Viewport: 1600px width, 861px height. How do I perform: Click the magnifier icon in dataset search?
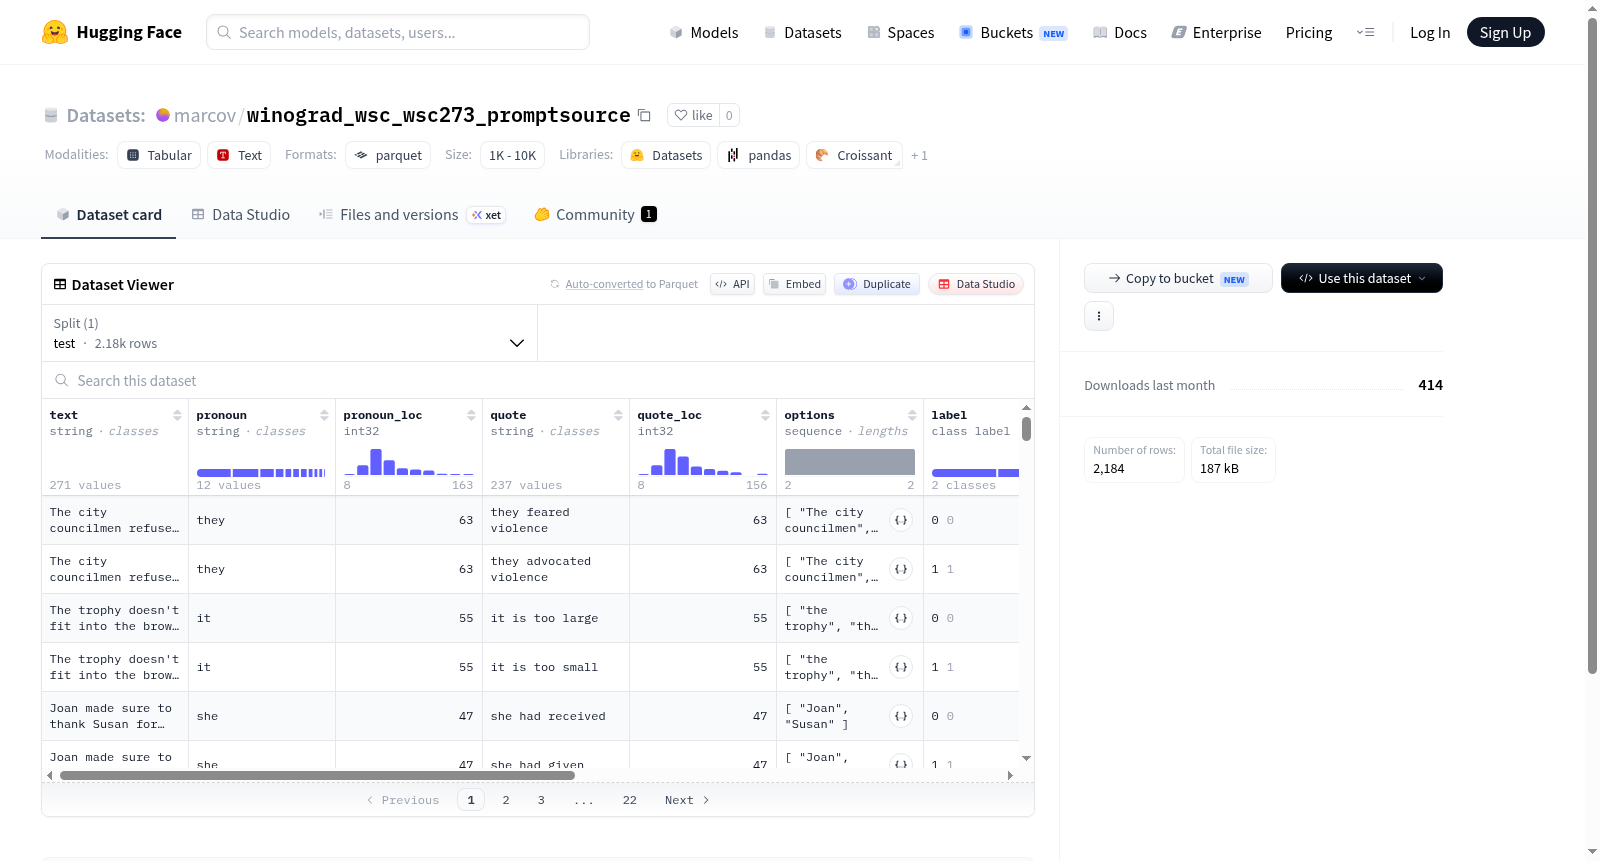coord(62,380)
